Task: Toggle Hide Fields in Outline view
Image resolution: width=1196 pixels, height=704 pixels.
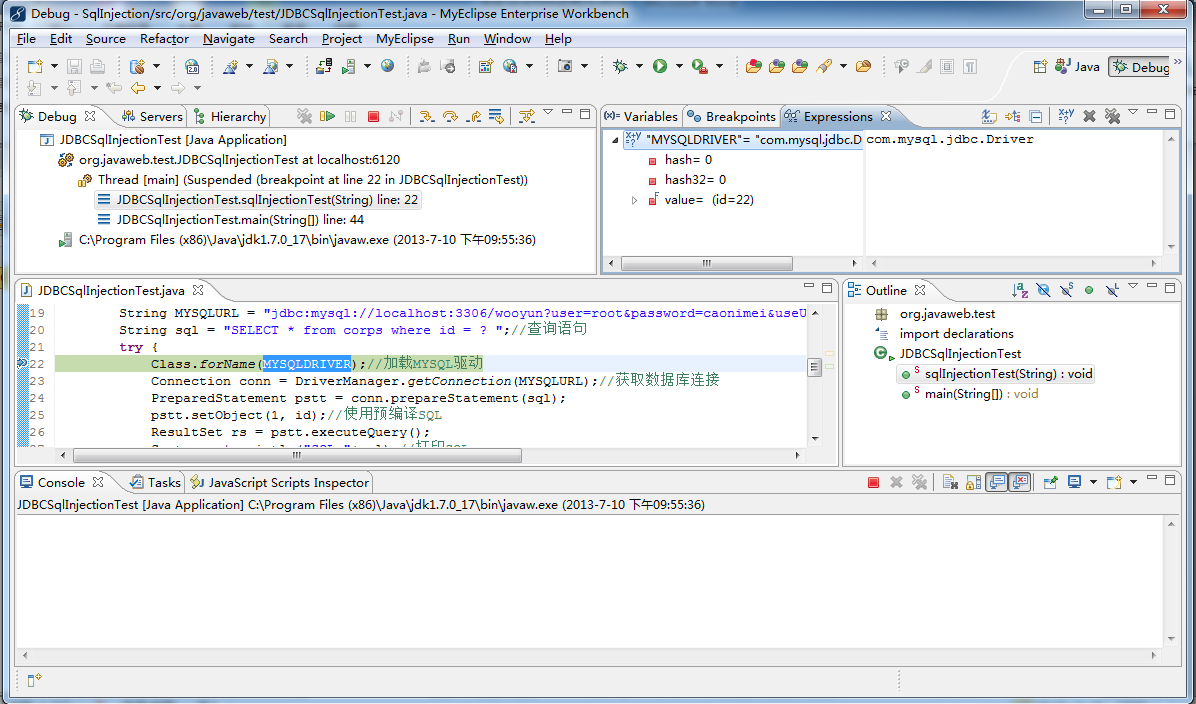Action: (1043, 290)
